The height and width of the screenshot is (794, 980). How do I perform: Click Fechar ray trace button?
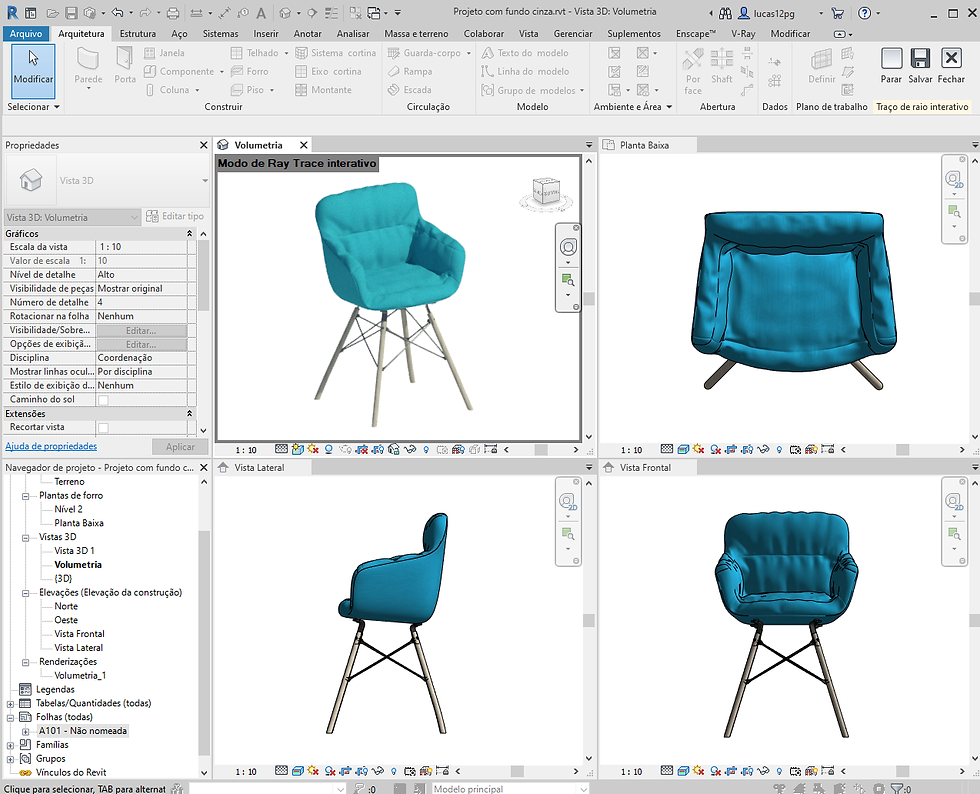pyautogui.click(x=951, y=66)
